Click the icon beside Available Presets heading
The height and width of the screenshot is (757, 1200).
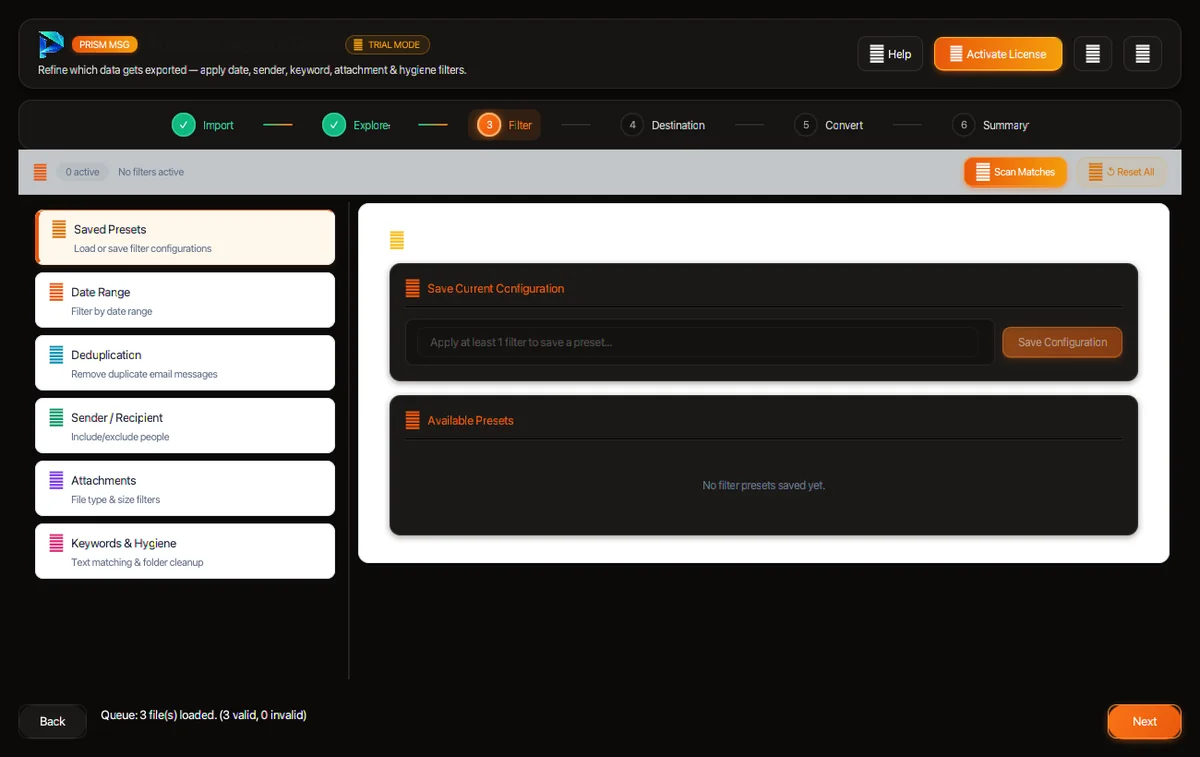tap(412, 420)
